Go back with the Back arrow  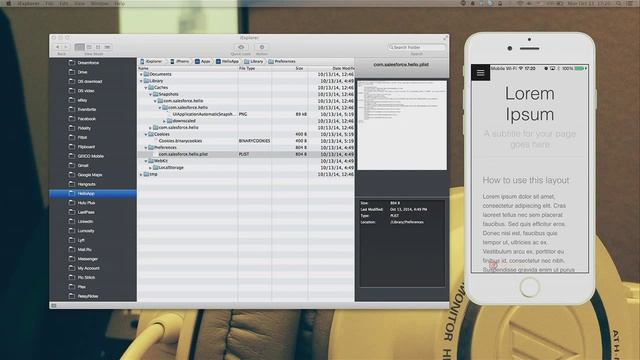point(58,47)
